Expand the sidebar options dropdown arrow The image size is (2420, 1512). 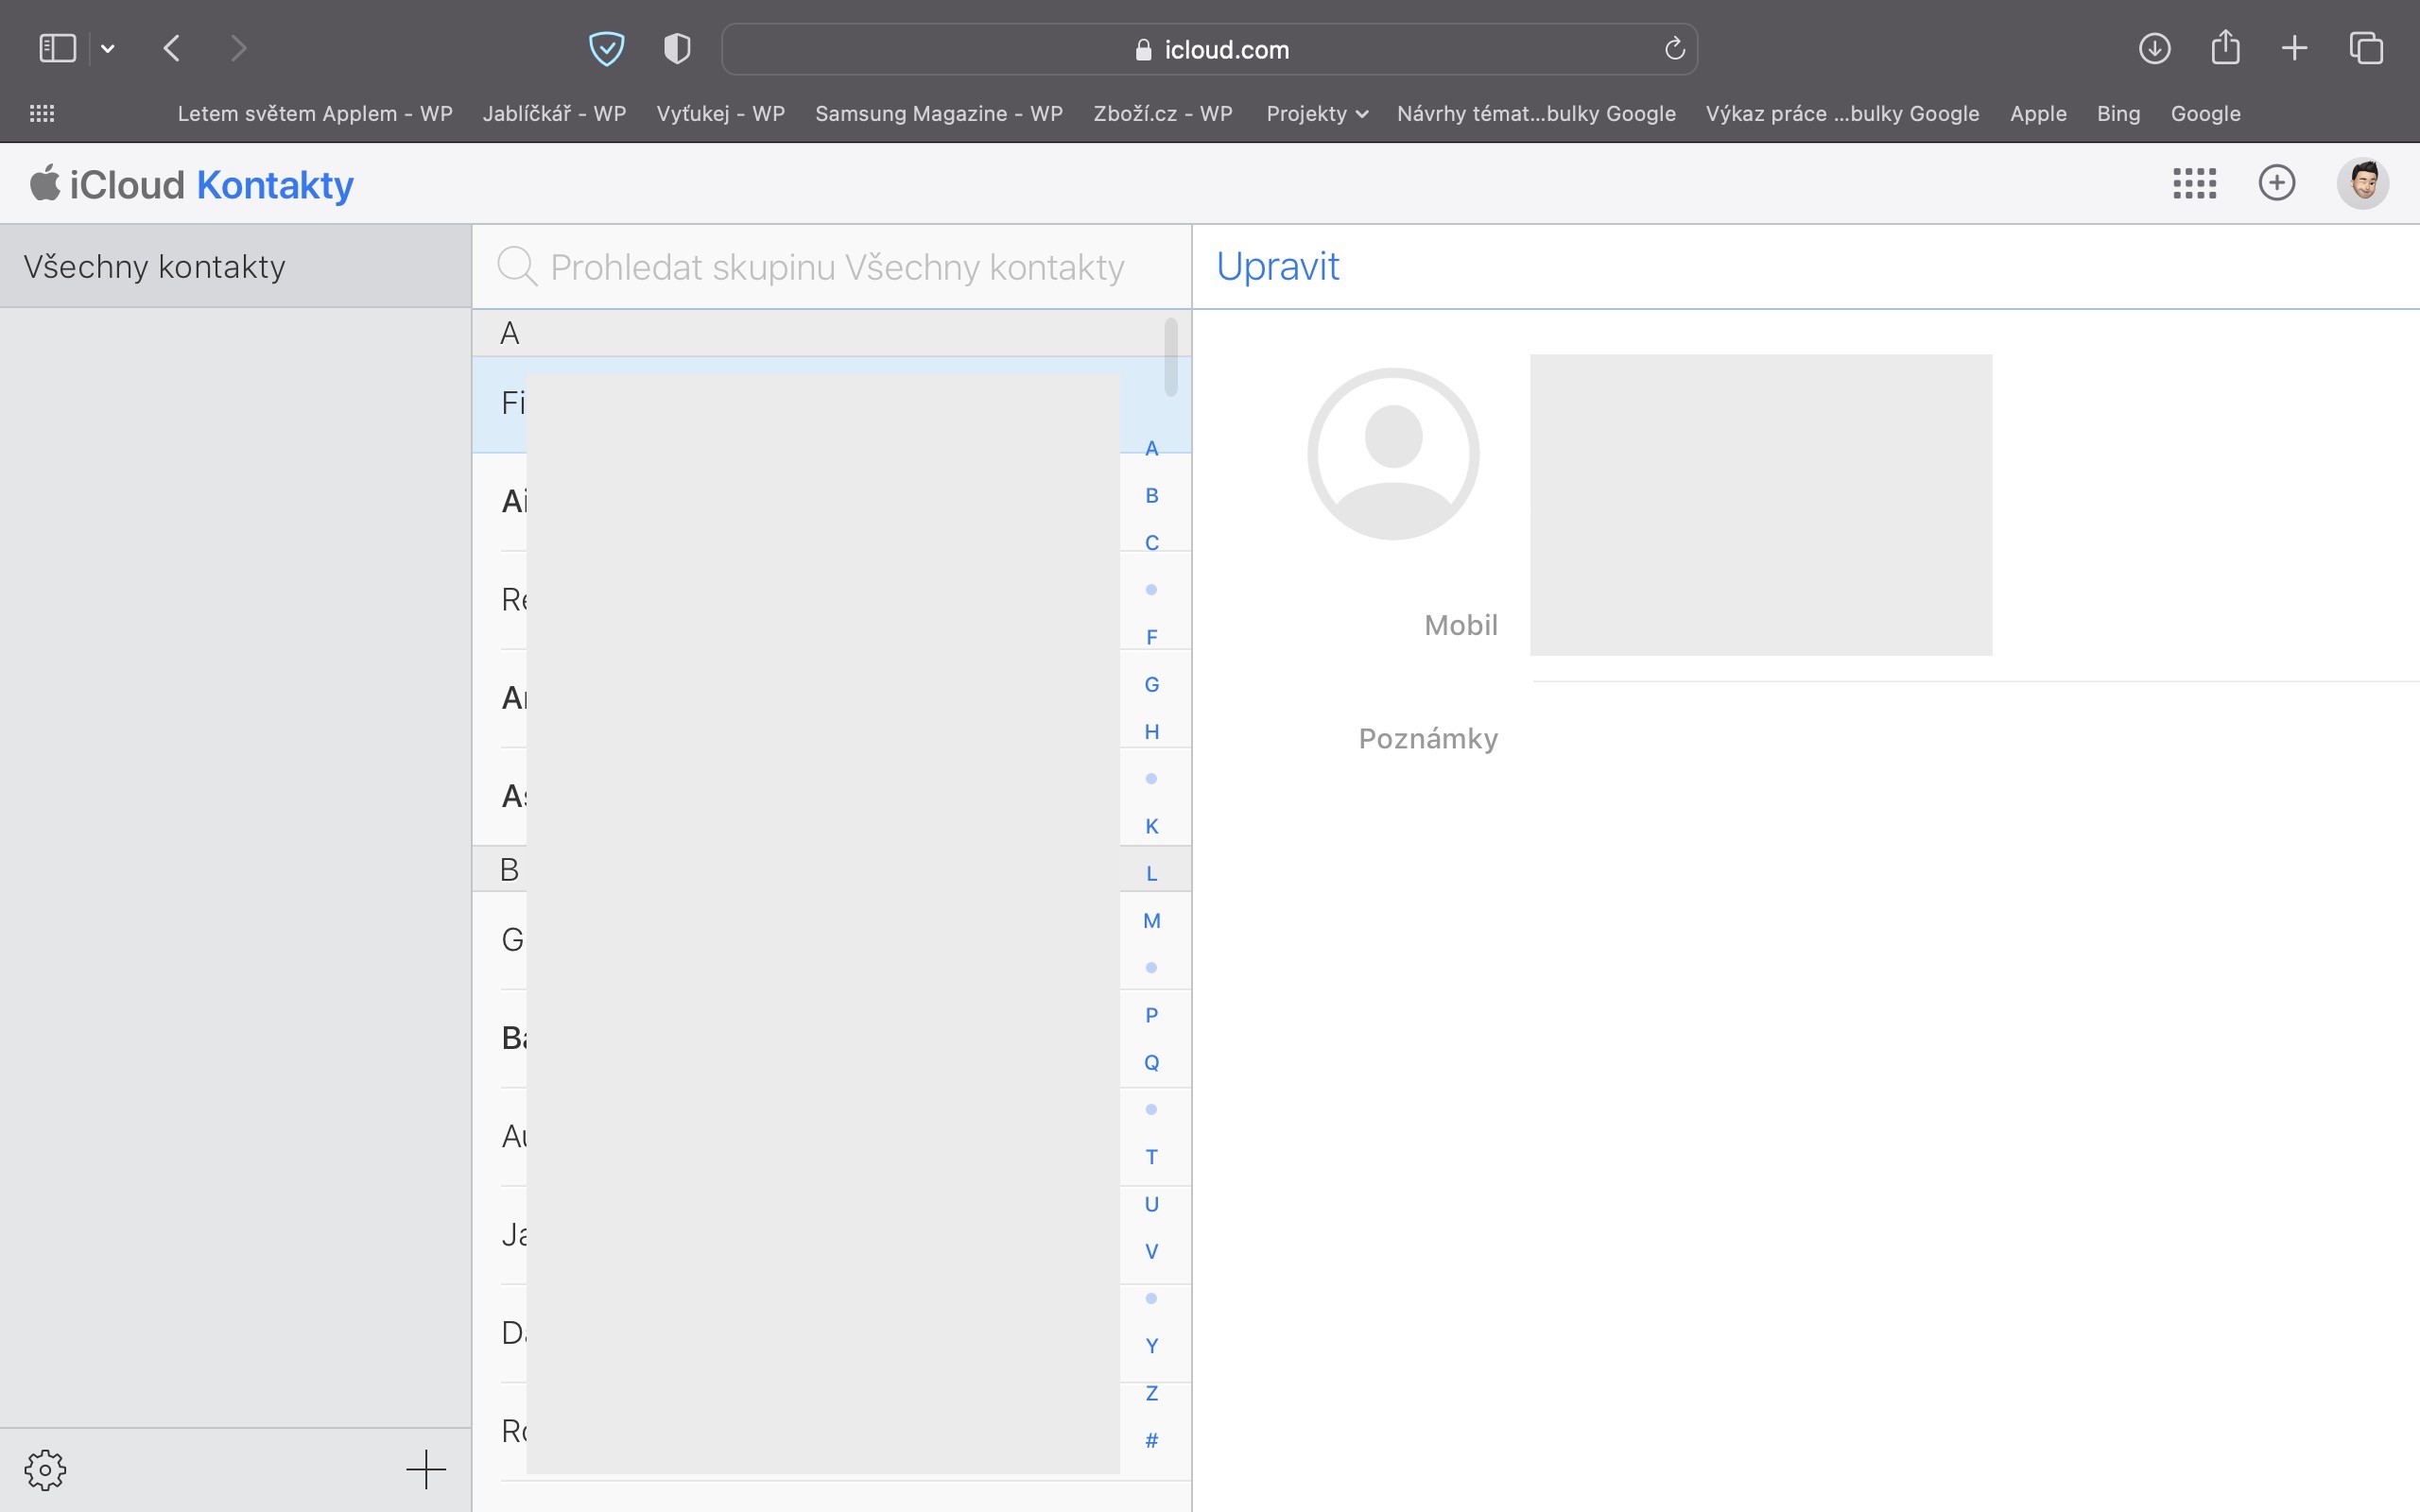point(108,48)
